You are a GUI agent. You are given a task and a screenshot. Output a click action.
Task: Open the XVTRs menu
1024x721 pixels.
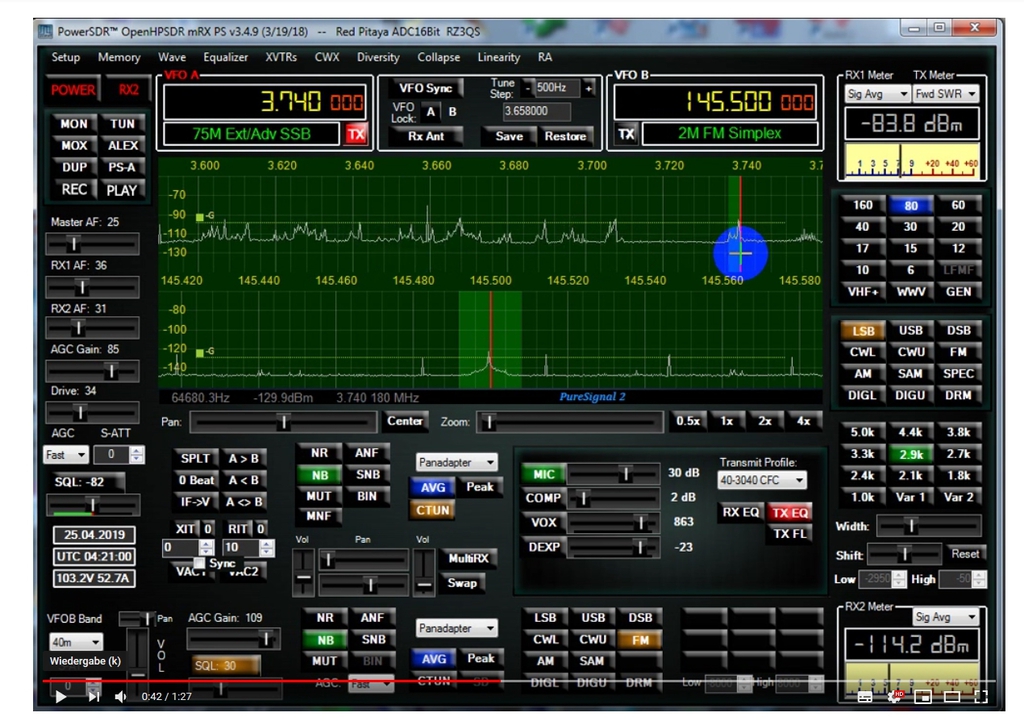pos(281,57)
